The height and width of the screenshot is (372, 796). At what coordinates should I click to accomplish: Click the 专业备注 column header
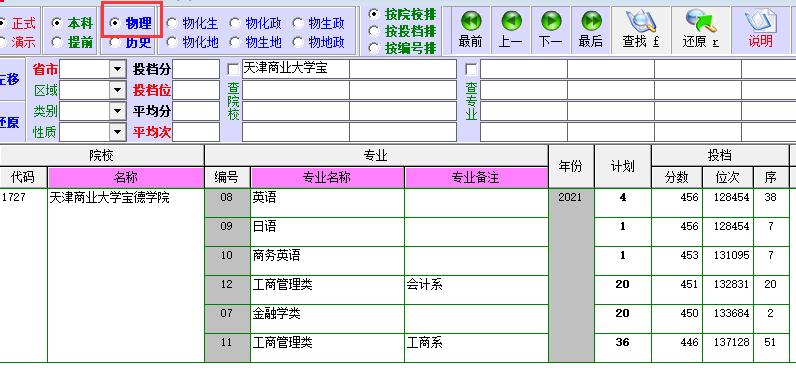(476, 177)
